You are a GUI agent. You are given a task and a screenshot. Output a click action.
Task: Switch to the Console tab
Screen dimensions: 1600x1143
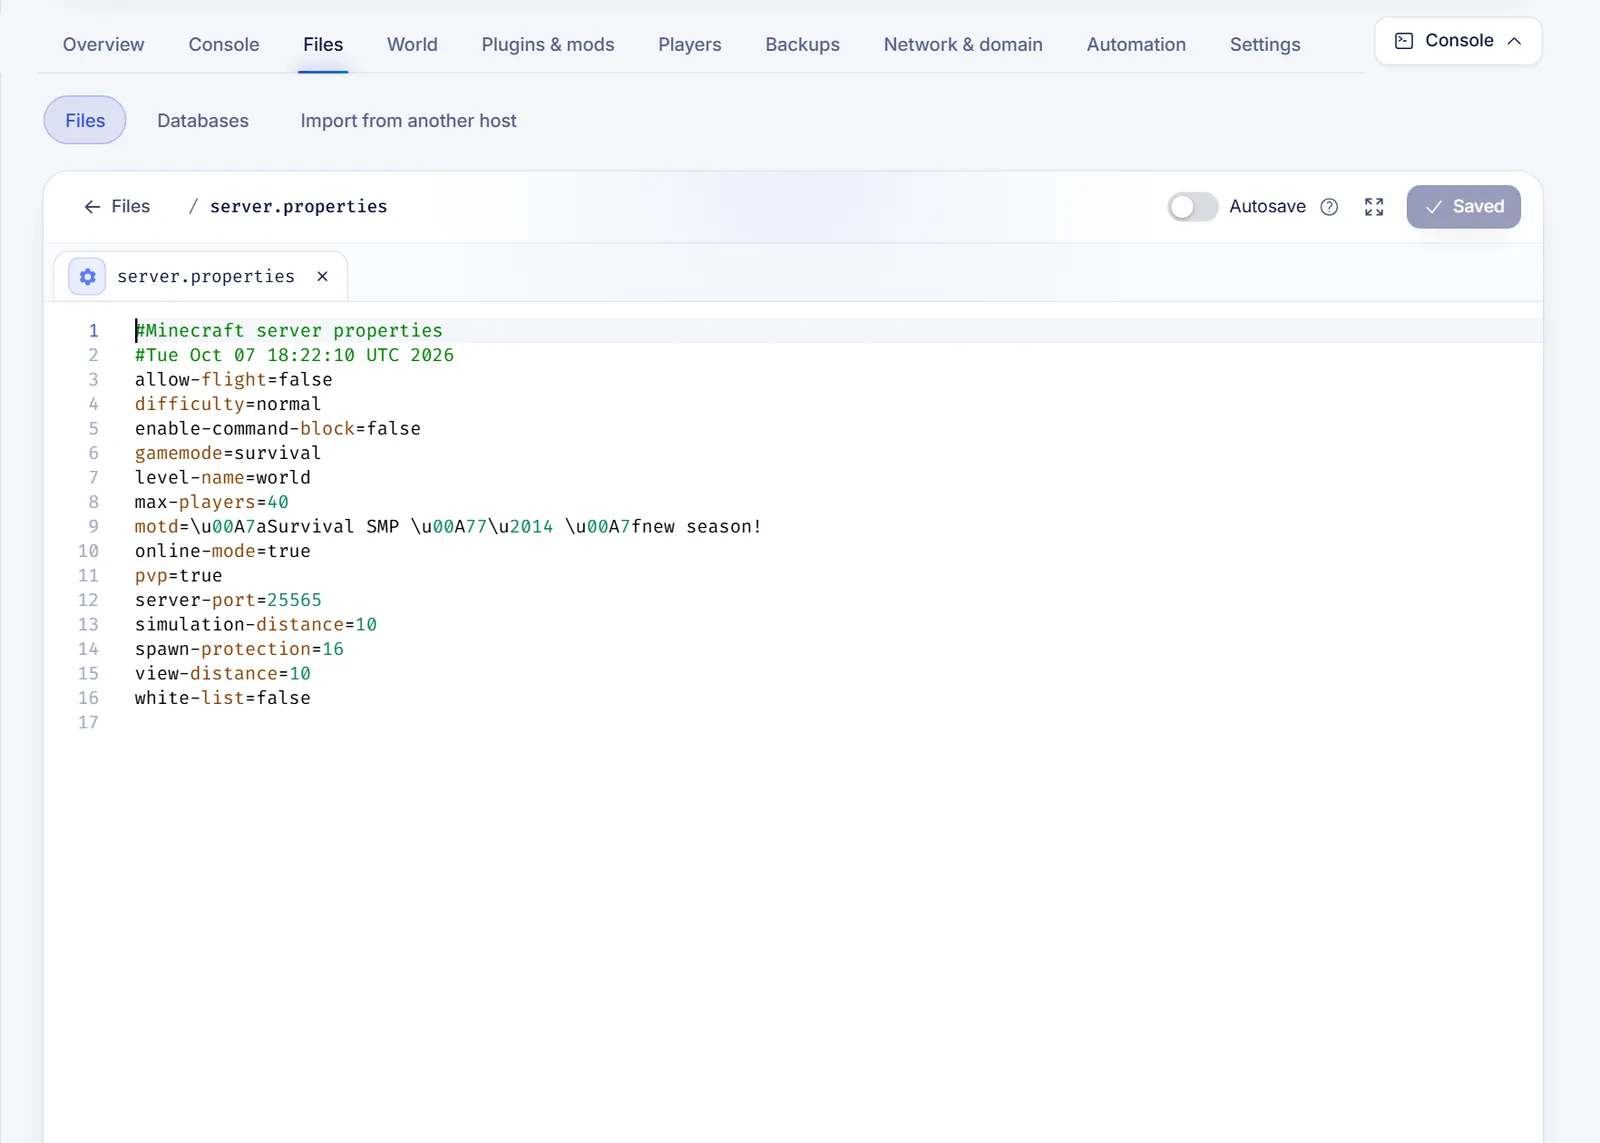point(224,45)
